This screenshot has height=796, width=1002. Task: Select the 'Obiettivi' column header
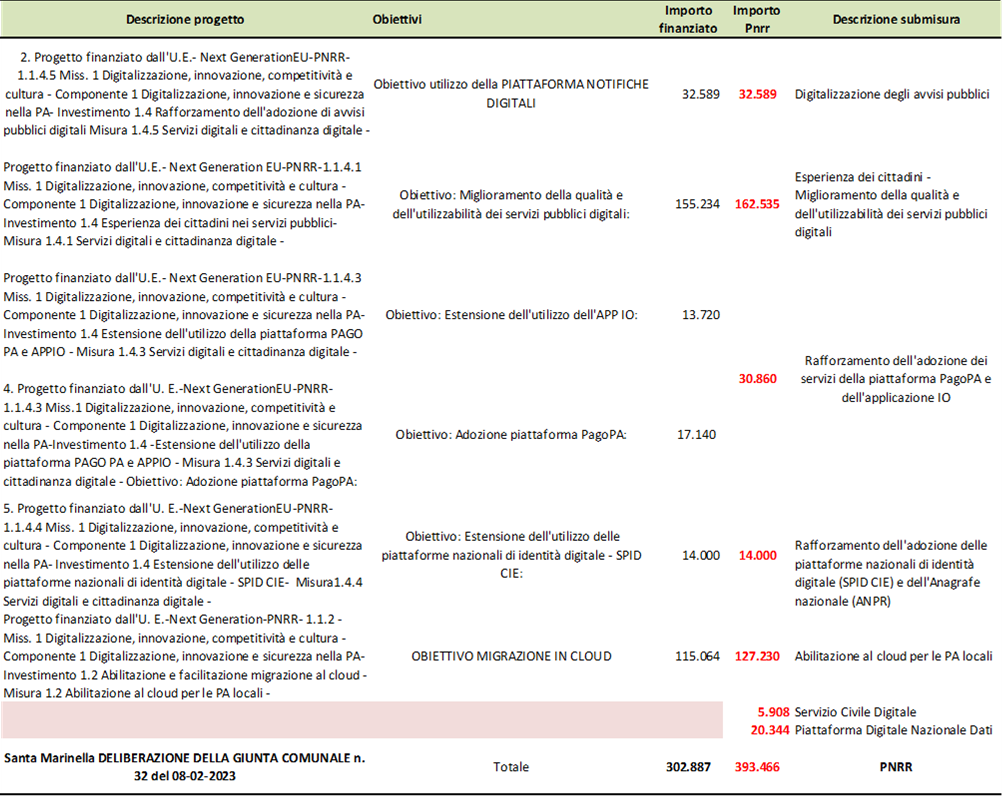click(397, 20)
